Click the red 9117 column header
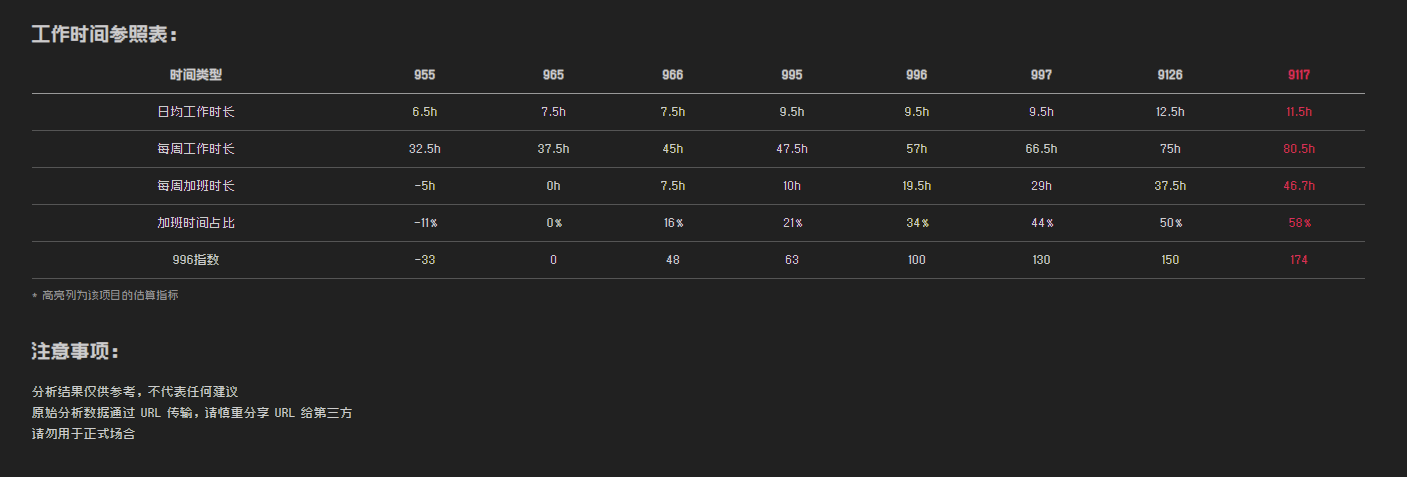 (1299, 75)
